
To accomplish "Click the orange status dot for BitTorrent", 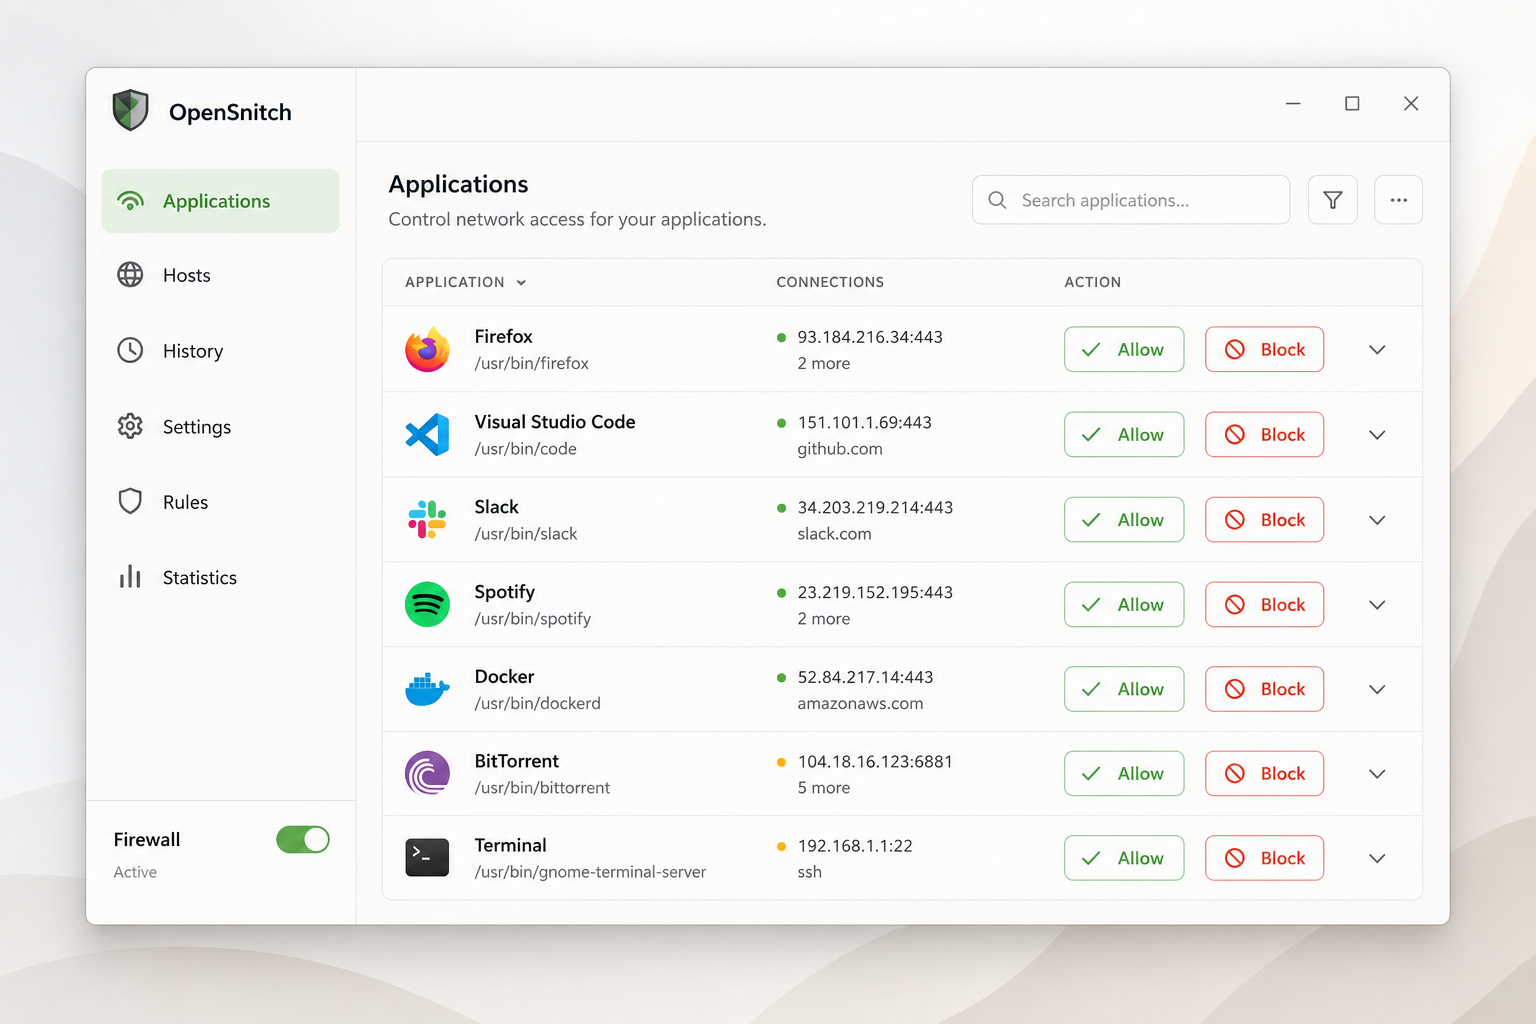I will coord(781,762).
